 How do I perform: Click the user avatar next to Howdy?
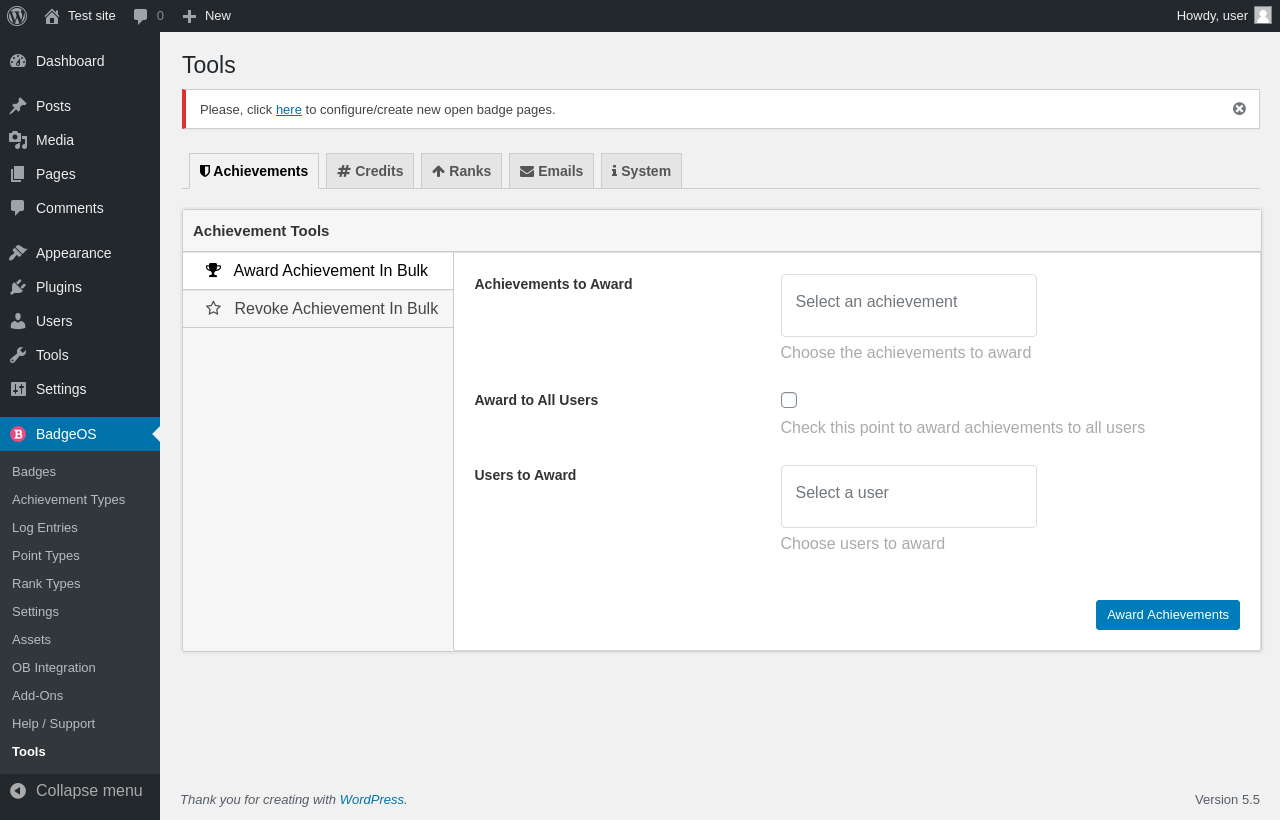tap(1263, 15)
